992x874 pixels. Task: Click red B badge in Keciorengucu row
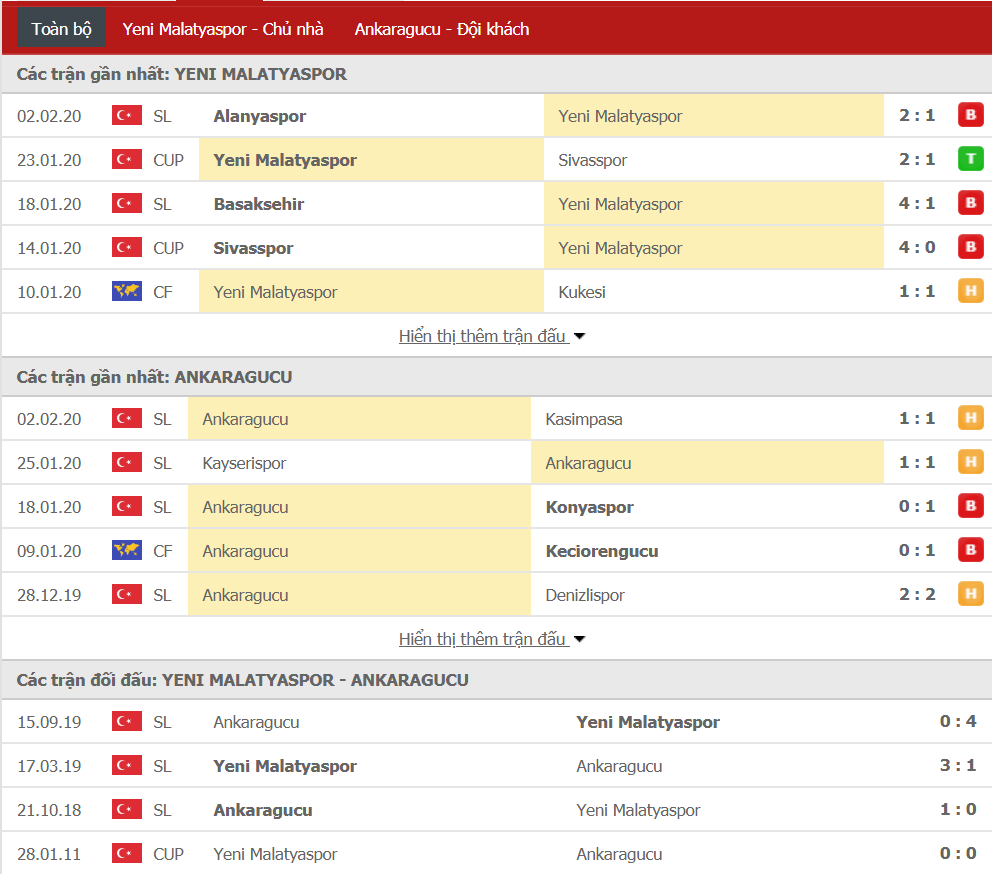(x=970, y=550)
